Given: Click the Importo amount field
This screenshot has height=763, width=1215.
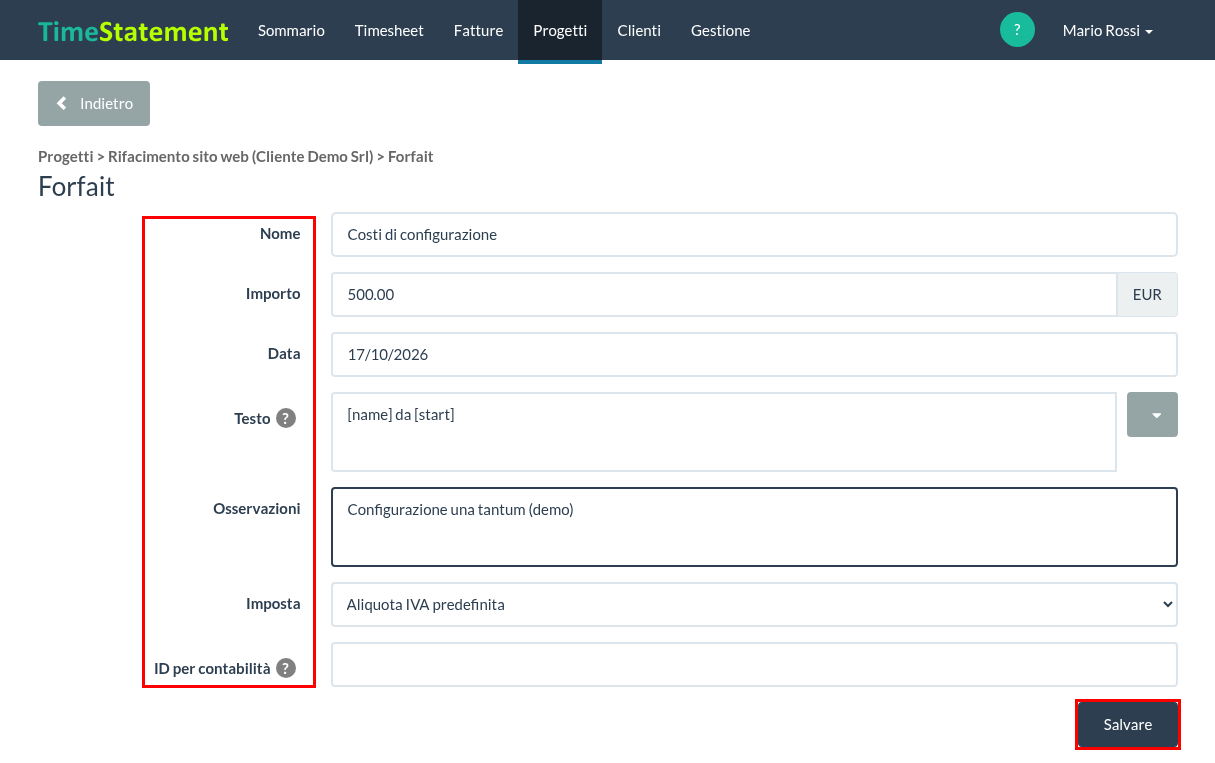Looking at the screenshot, I should click(x=724, y=294).
